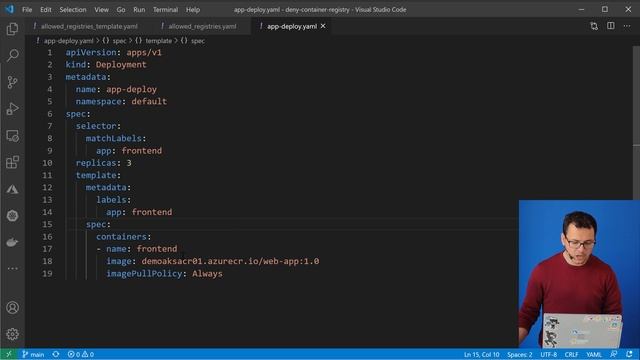640x360 pixels.
Task: Click app-deploy.yaml in the breadcrumb
Action: (x=69, y=41)
